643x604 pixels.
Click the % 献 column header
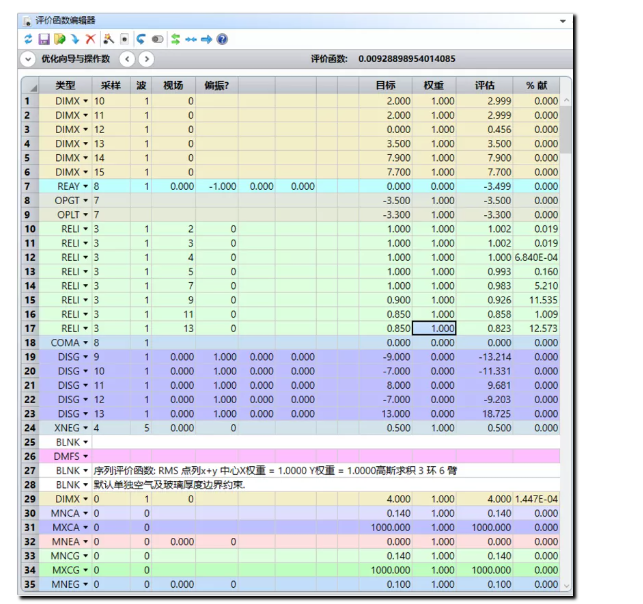(536, 85)
